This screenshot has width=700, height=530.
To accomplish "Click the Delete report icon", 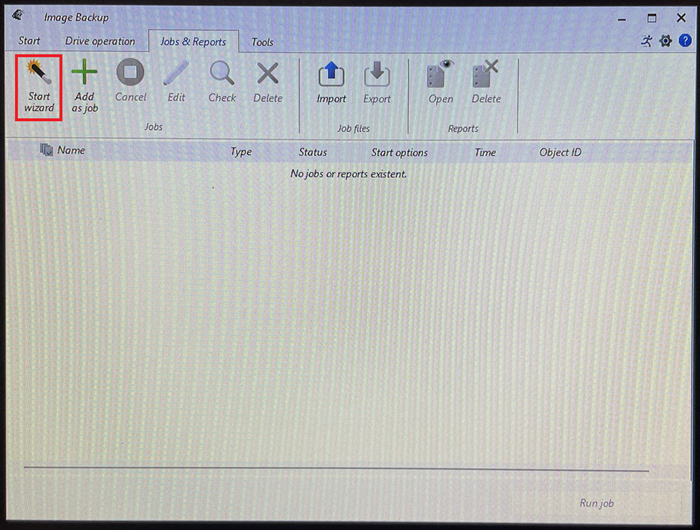I will (486, 75).
